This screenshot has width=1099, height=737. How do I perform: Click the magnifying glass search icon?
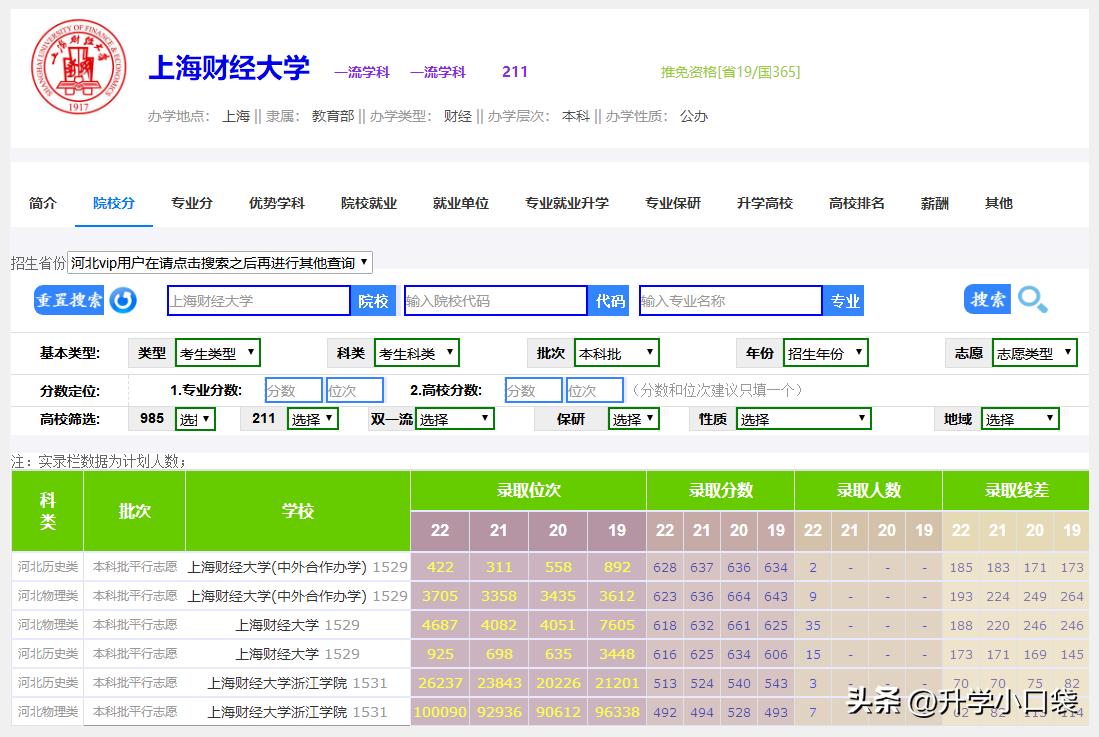(x=1033, y=299)
